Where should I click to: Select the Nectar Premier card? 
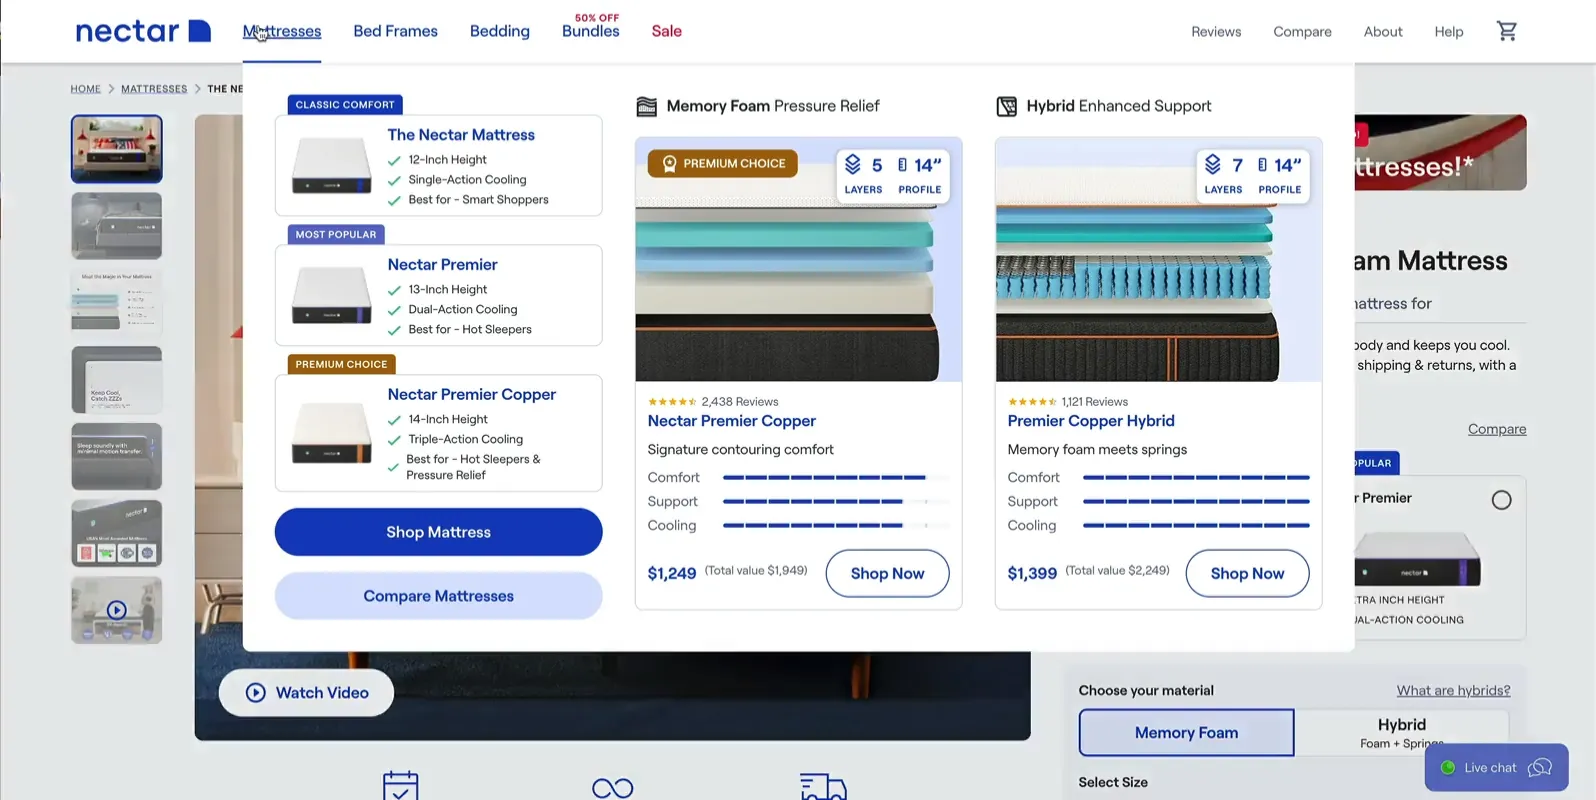(x=438, y=295)
